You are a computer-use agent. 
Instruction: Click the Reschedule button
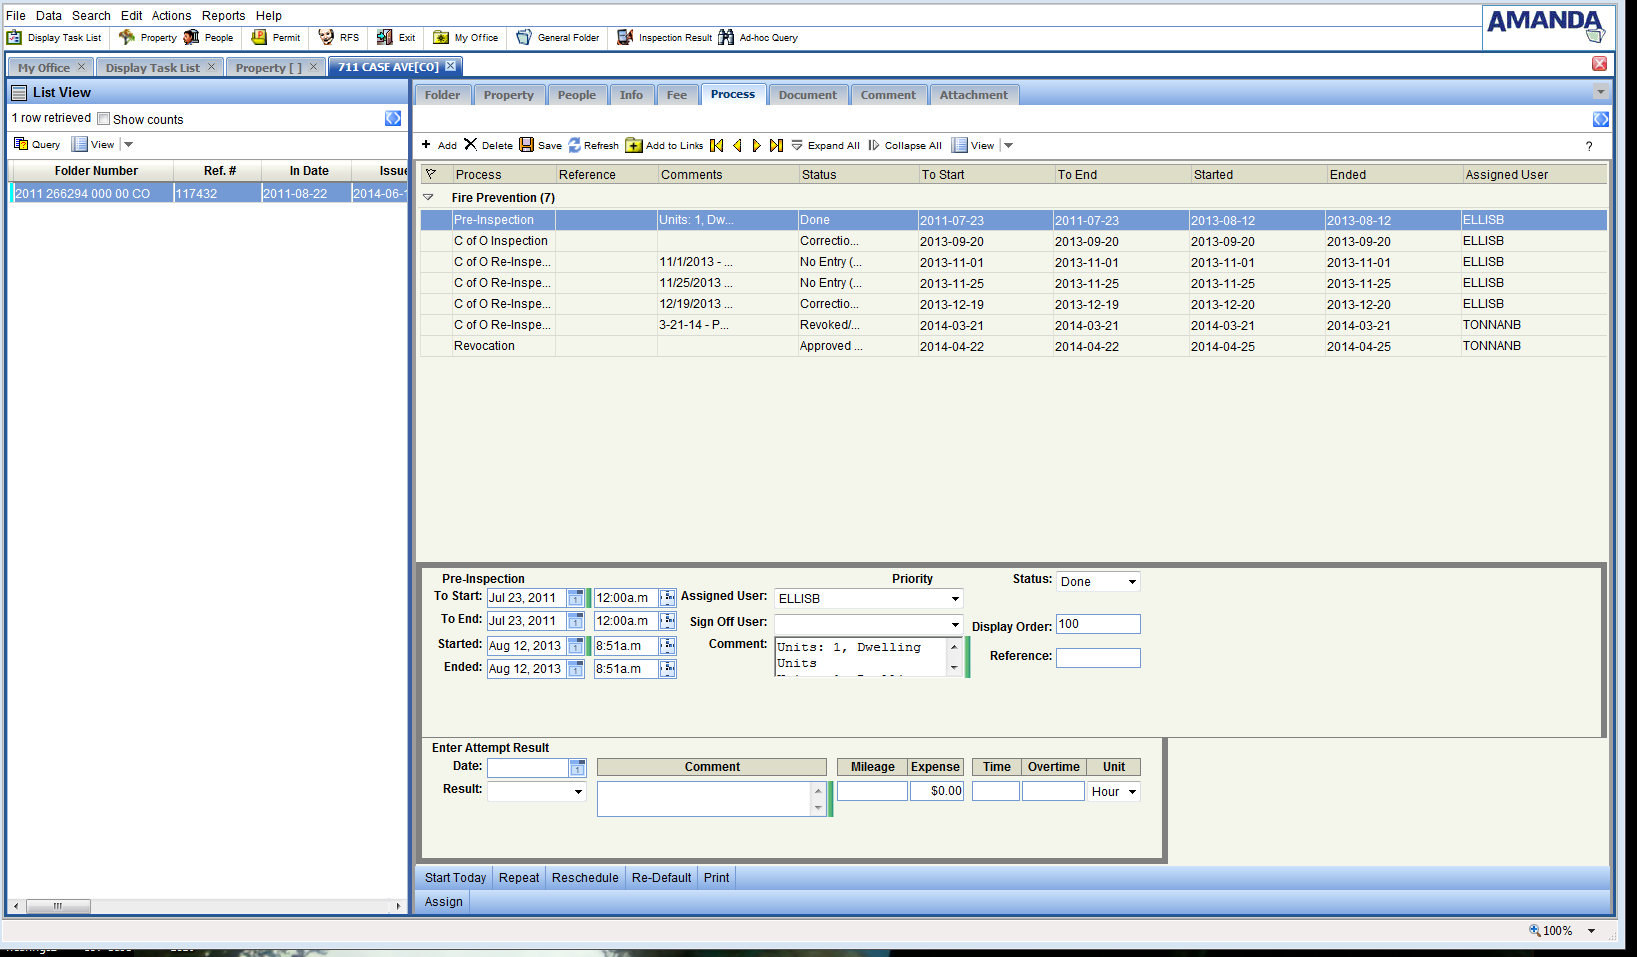585,878
